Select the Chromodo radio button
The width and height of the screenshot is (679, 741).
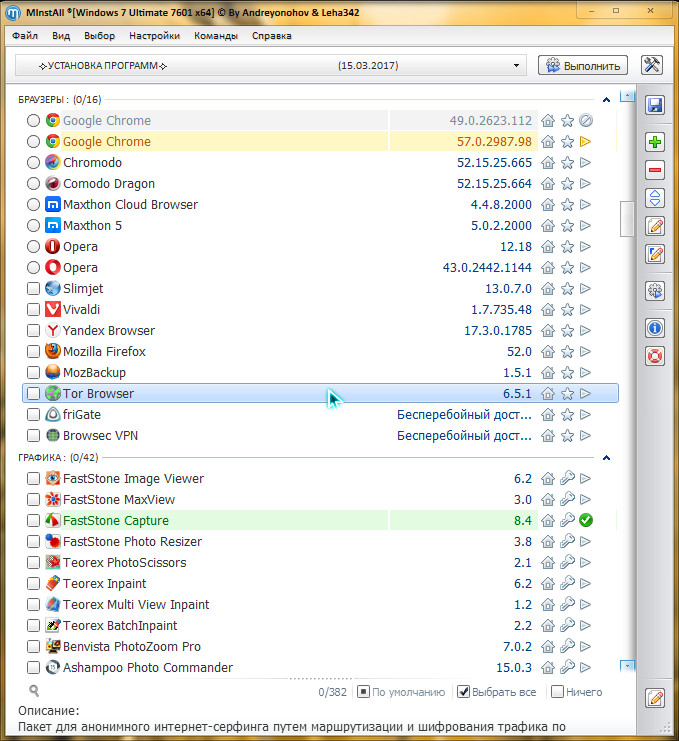[x=33, y=163]
